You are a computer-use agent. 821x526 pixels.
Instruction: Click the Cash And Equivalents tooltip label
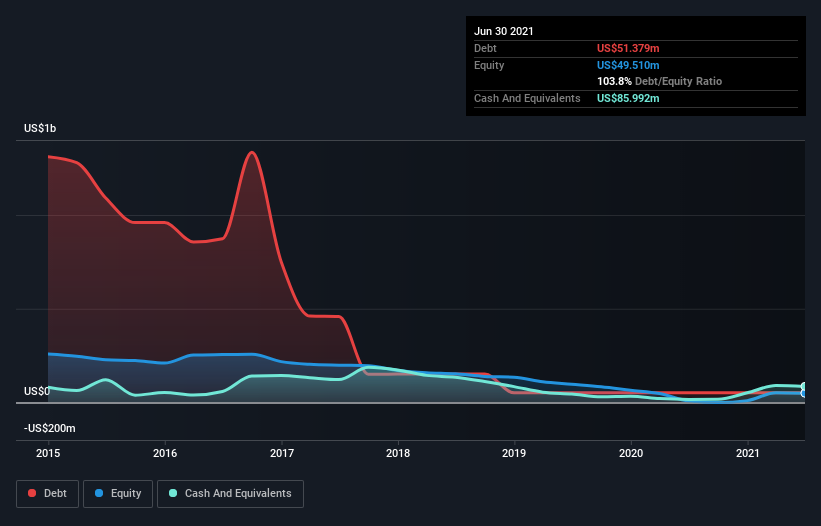coord(527,98)
